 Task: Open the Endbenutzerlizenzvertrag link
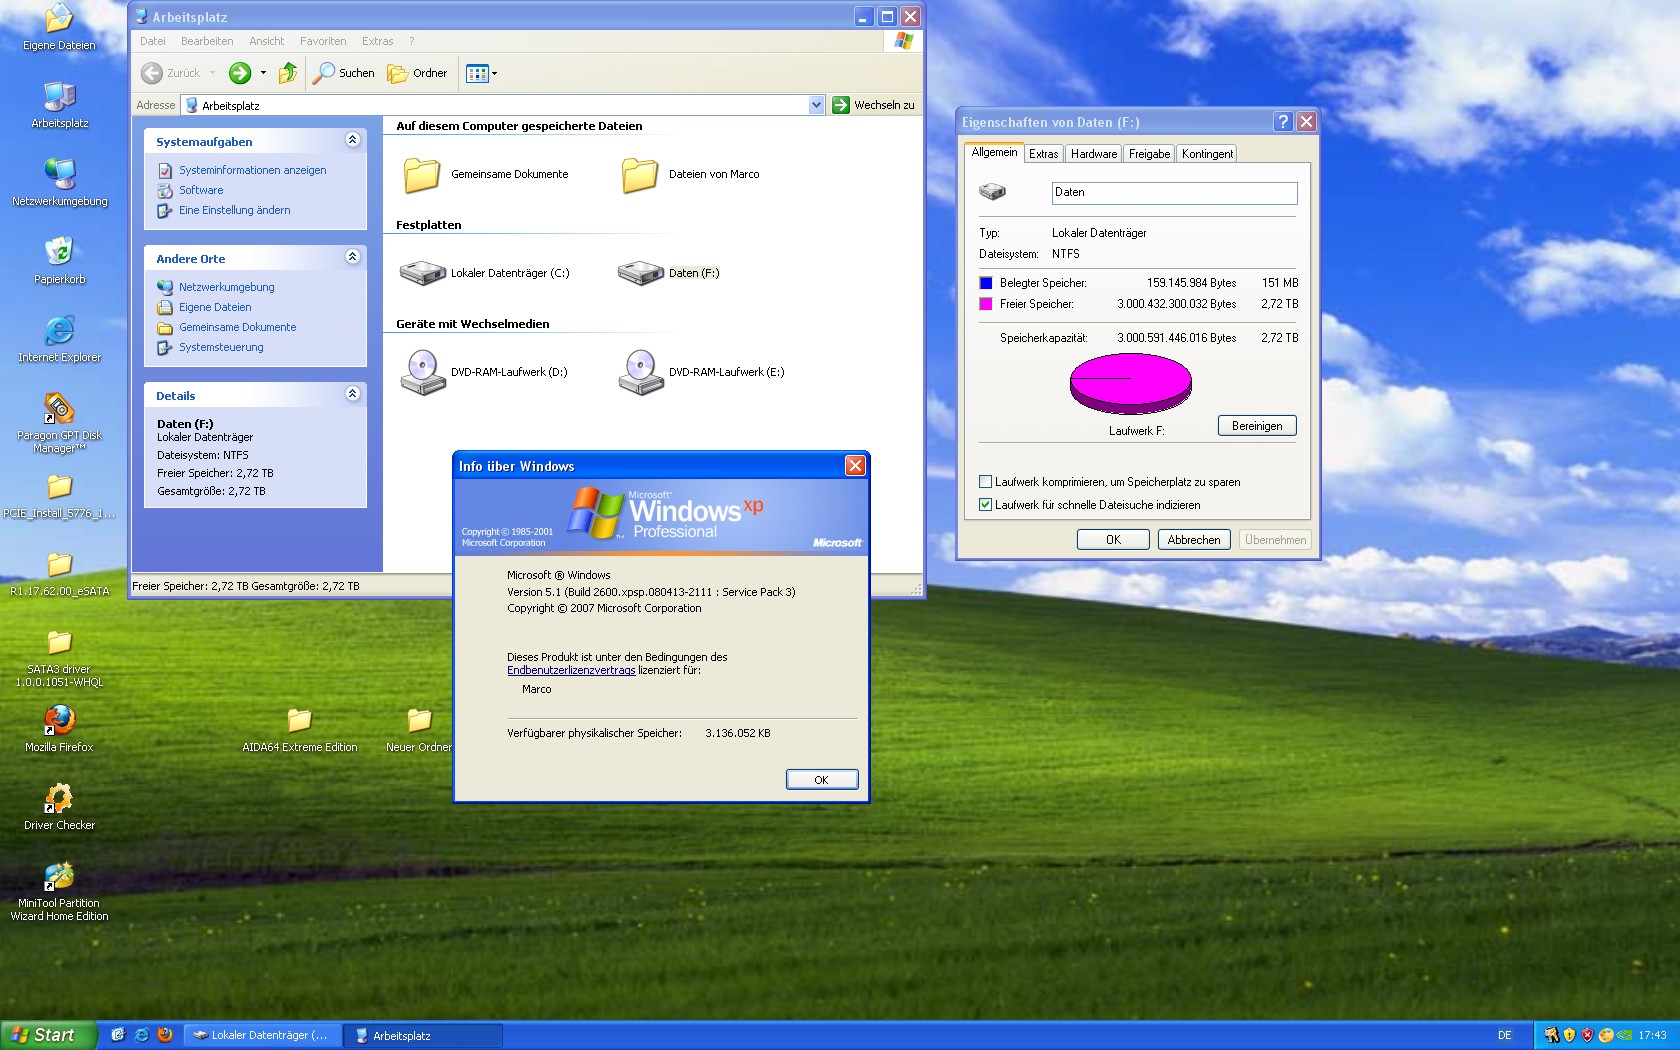(571, 670)
